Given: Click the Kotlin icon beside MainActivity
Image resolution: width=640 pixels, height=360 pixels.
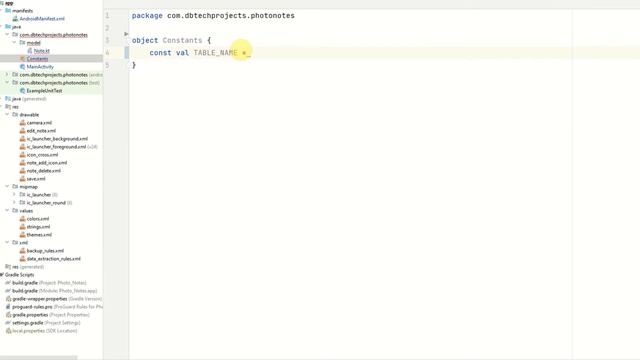Looking at the screenshot, I should click(22, 67).
